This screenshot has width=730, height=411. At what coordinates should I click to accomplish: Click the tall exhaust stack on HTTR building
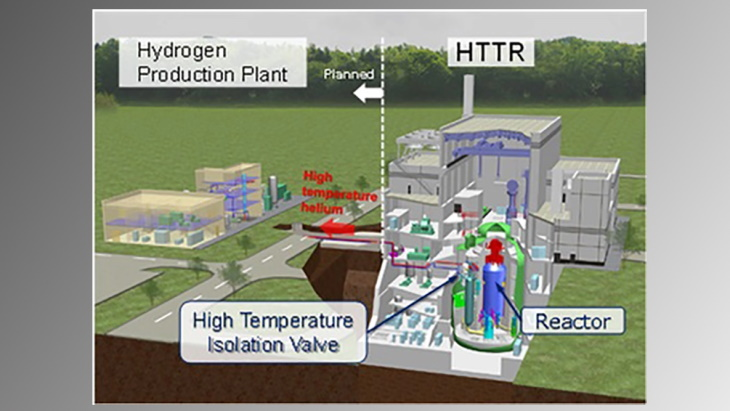coord(467,97)
